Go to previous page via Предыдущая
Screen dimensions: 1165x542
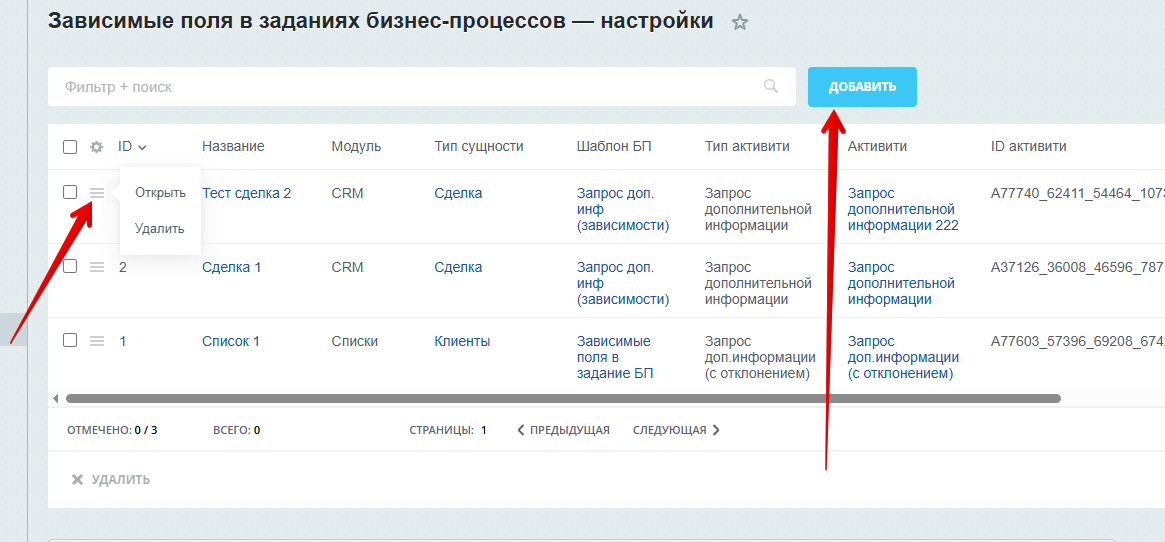[x=564, y=430]
